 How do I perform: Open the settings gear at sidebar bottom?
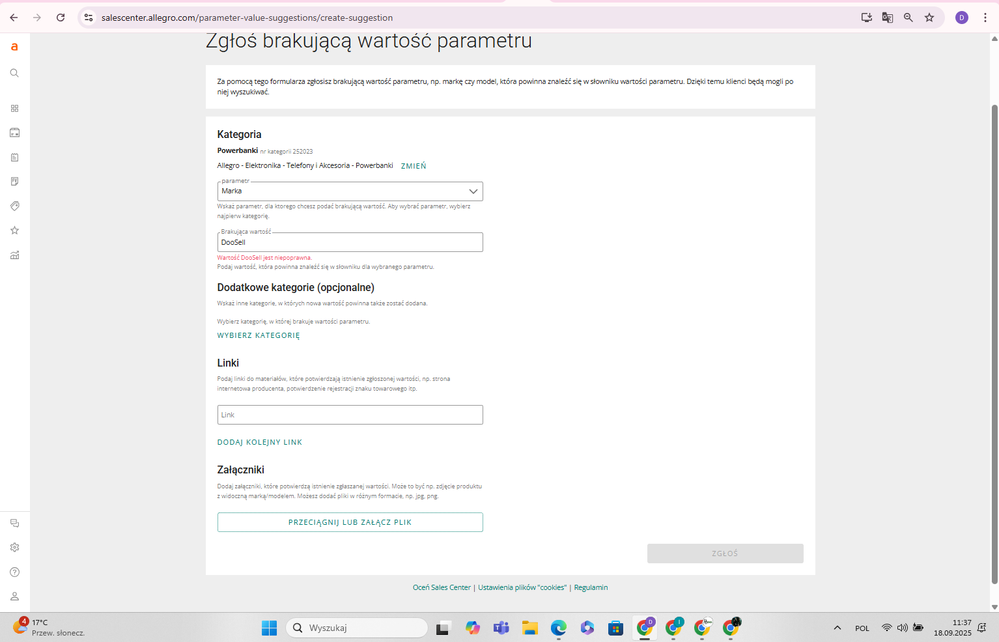pos(14,547)
